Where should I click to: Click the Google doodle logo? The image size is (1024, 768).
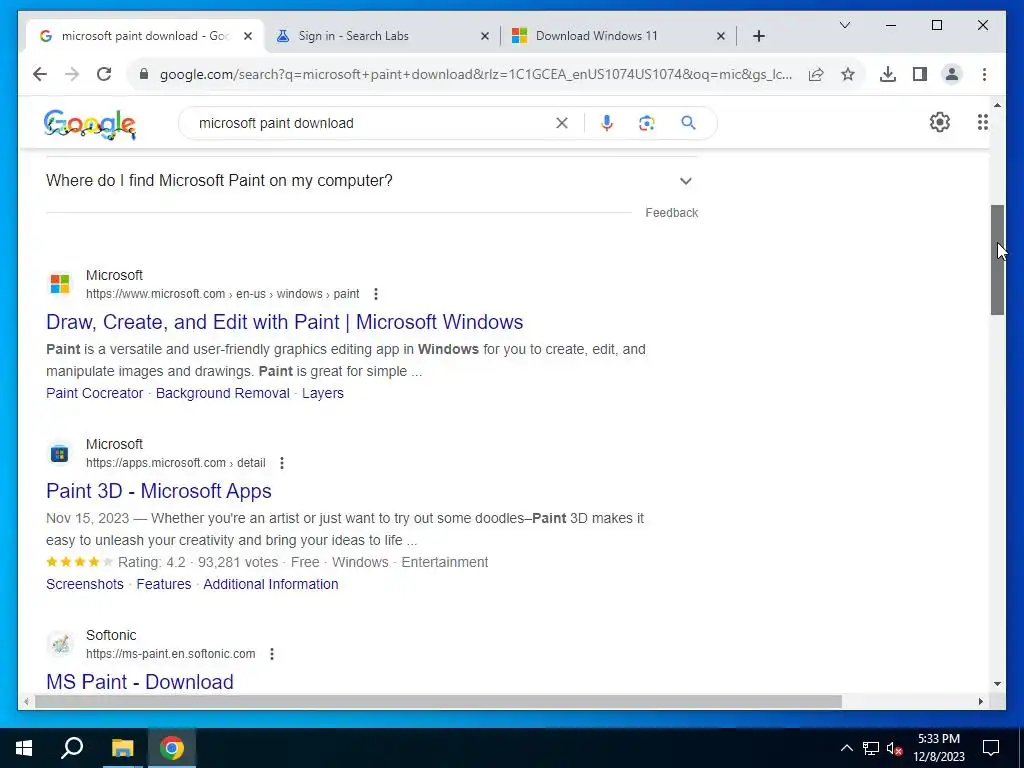[x=89, y=124]
